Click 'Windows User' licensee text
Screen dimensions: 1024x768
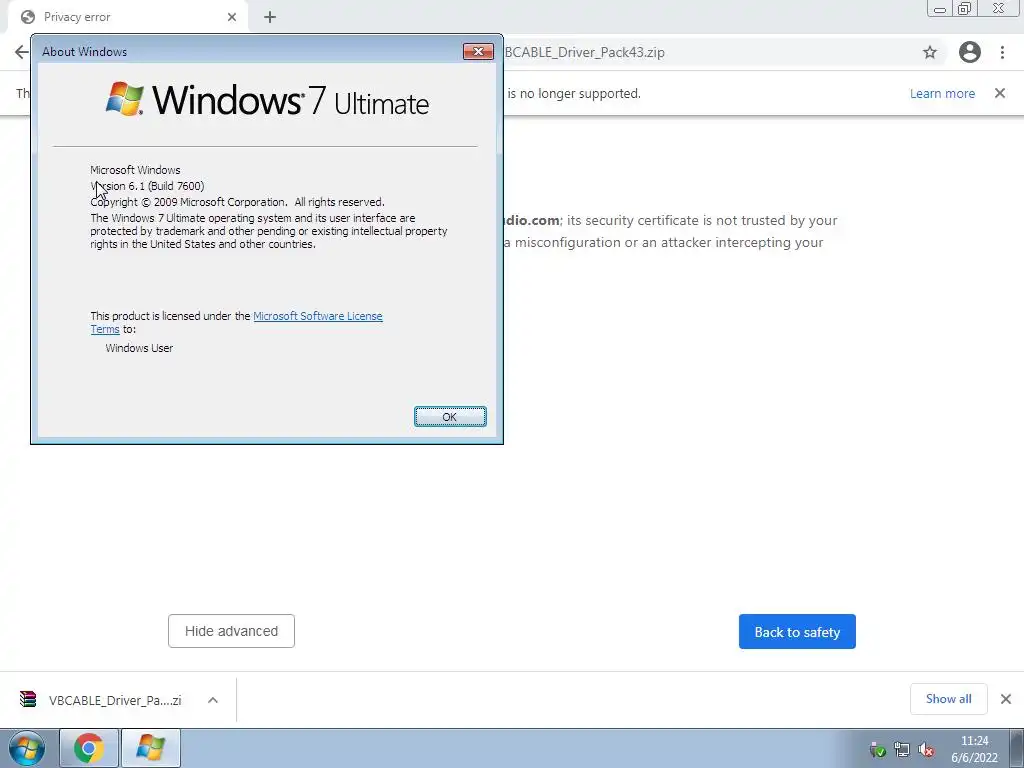coord(139,348)
